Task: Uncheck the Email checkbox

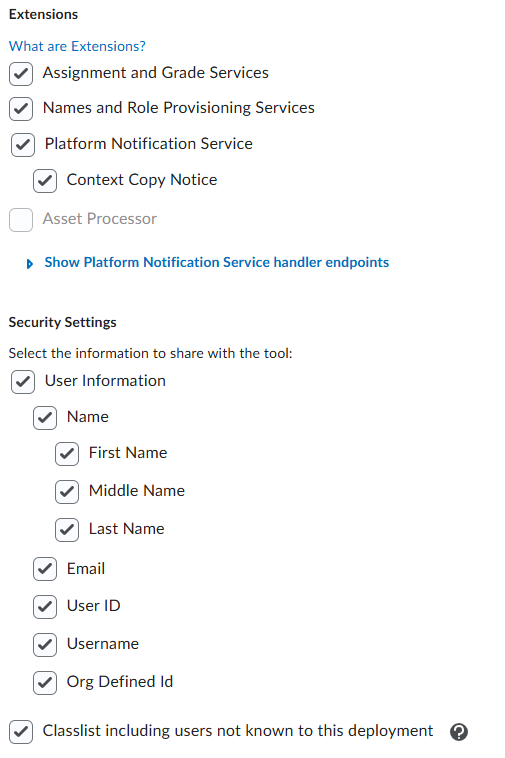Action: point(45,569)
